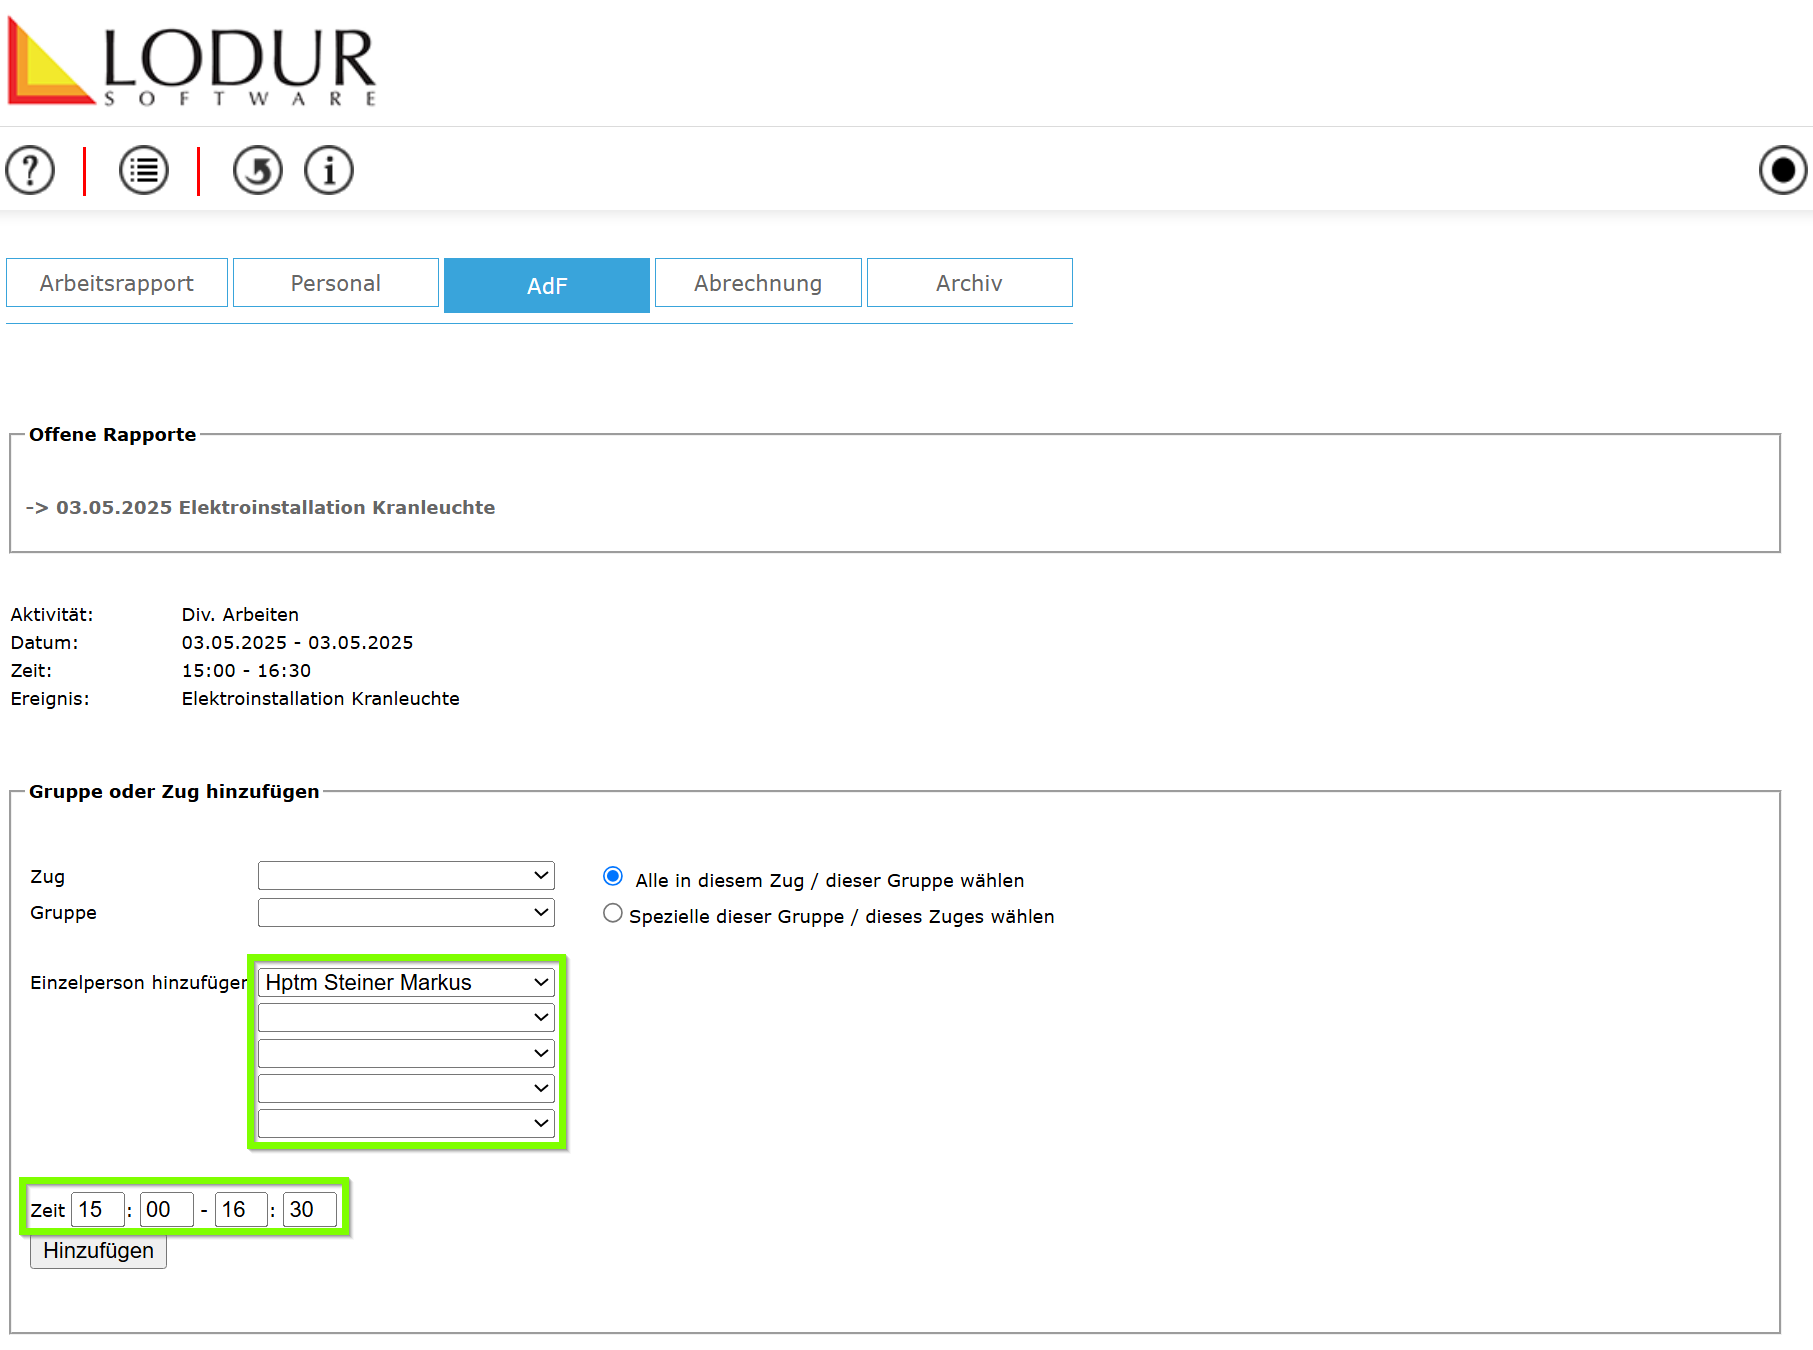Click the LODUR Software logo
Screen dimensions: 1813x1350
coord(192,62)
